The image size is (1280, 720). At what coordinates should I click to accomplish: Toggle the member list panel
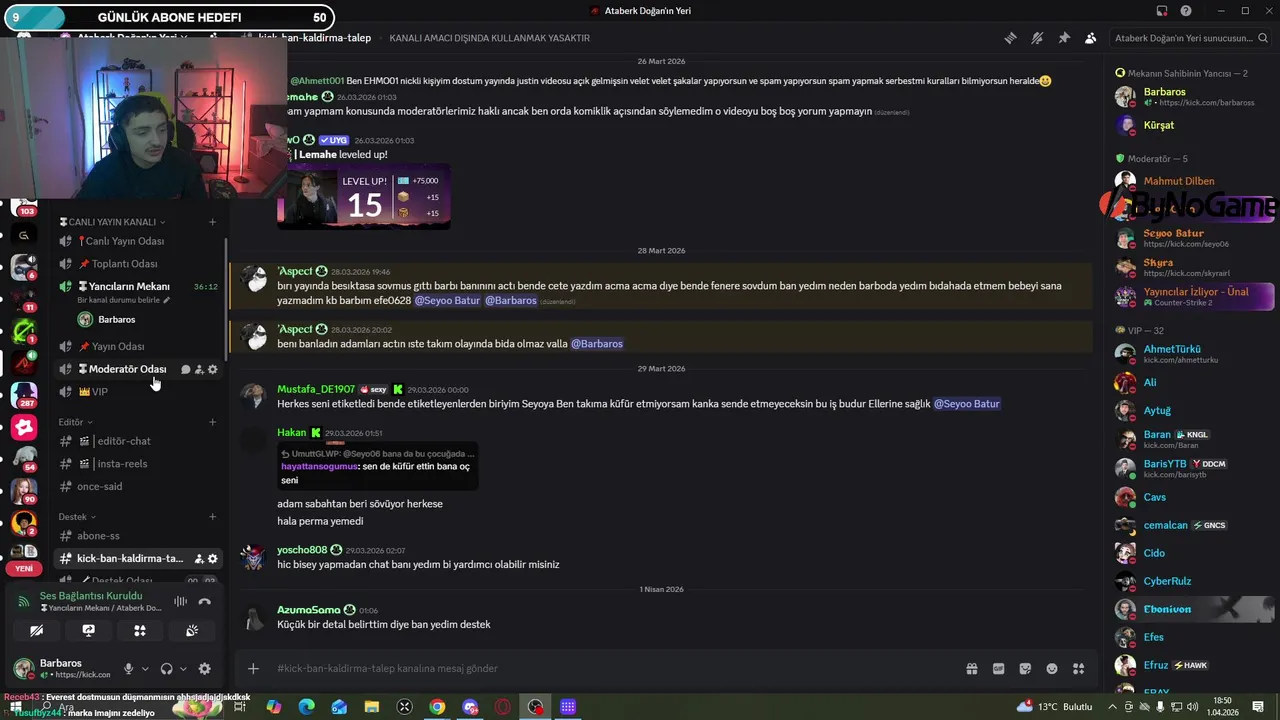1091,38
